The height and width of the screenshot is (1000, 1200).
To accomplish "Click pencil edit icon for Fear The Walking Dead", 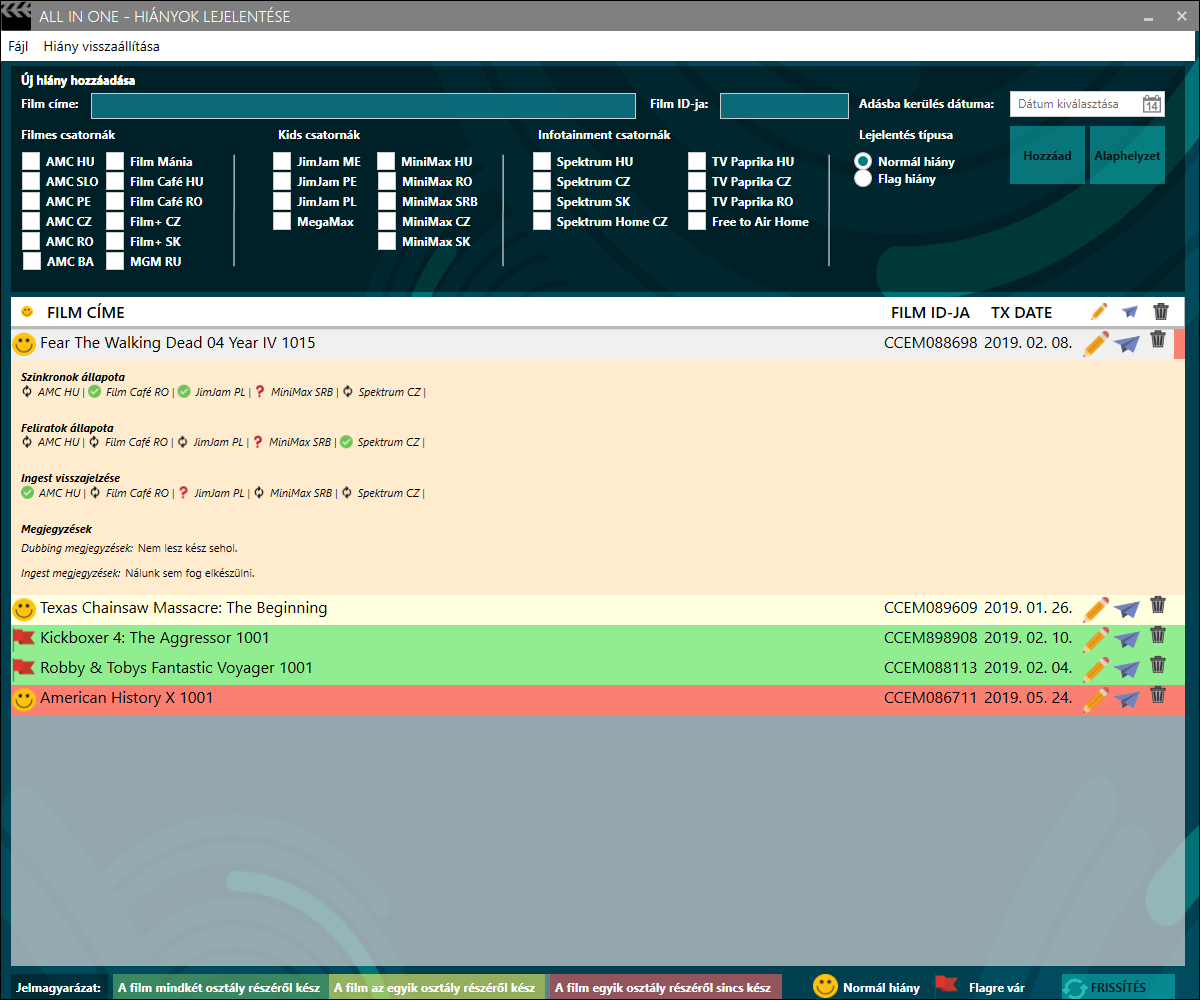I will click(x=1096, y=343).
